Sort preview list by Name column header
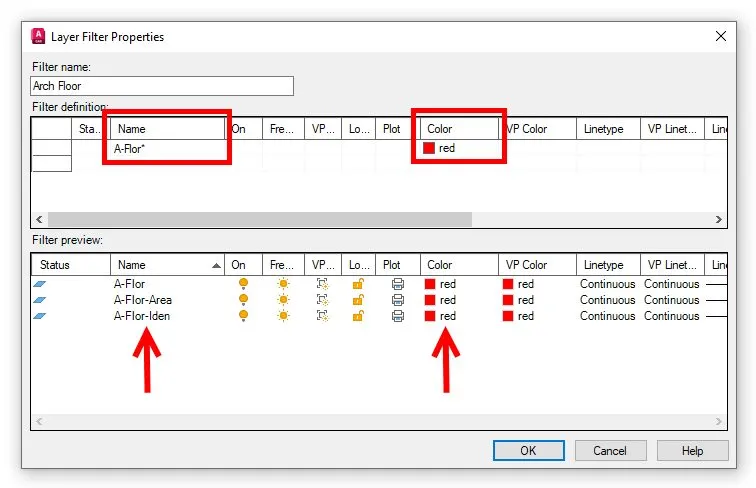 tap(165, 265)
